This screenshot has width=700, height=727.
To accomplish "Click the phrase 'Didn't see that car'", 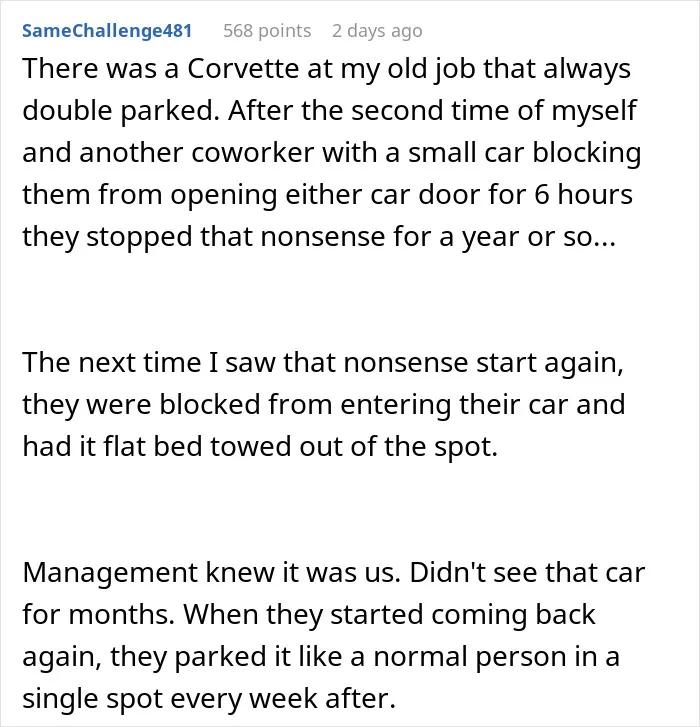I will [527, 573].
